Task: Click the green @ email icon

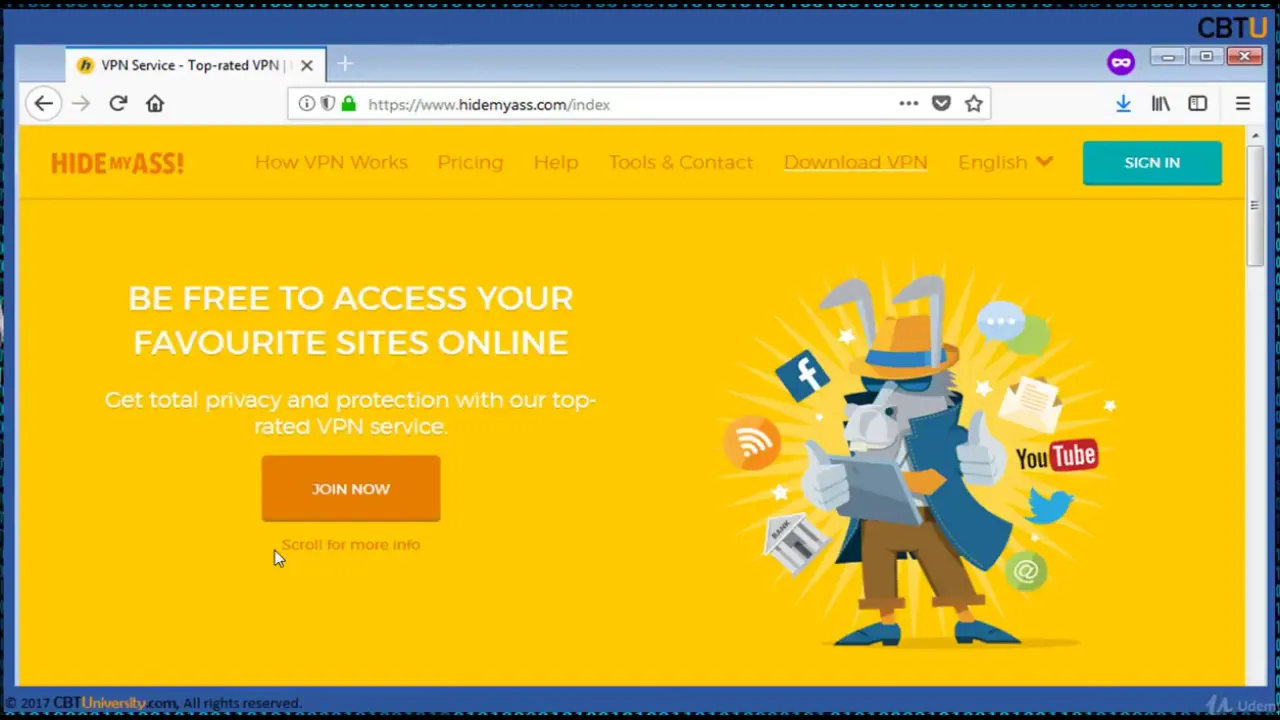Action: pyautogui.click(x=1026, y=571)
